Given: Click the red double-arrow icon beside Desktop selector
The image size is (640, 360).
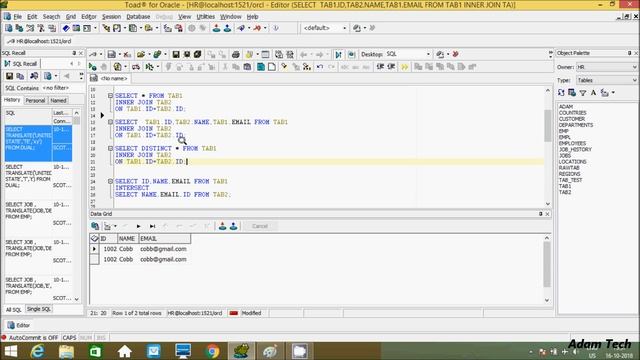Looking at the screenshot, I should click(456, 54).
